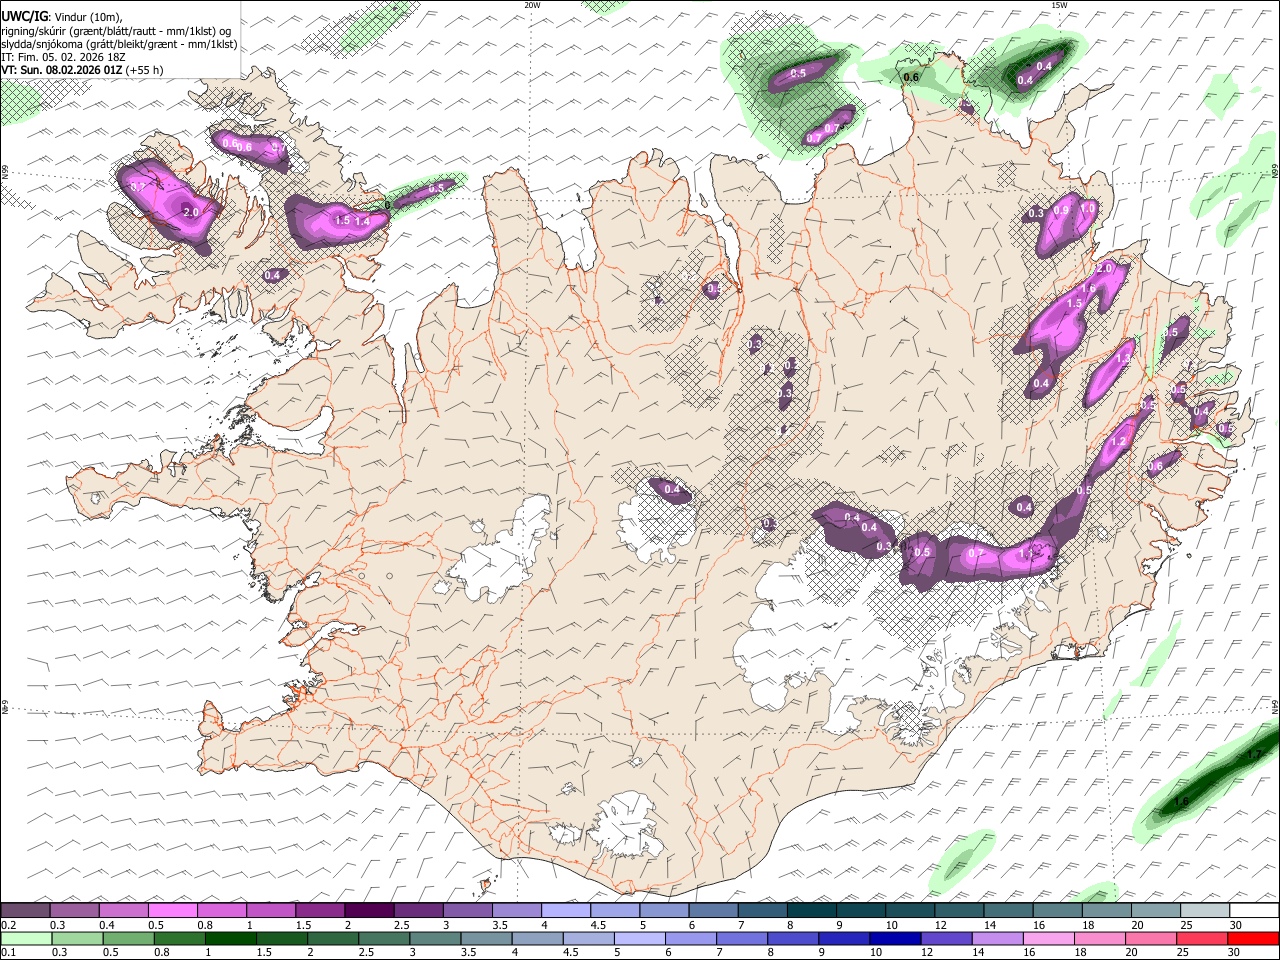Click the 15W longitude label
Viewport: 1280px width, 960px height.
point(1059,5)
